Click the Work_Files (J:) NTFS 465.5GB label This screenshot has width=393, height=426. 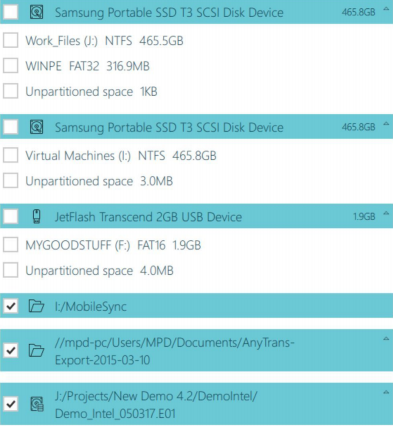click(104, 41)
